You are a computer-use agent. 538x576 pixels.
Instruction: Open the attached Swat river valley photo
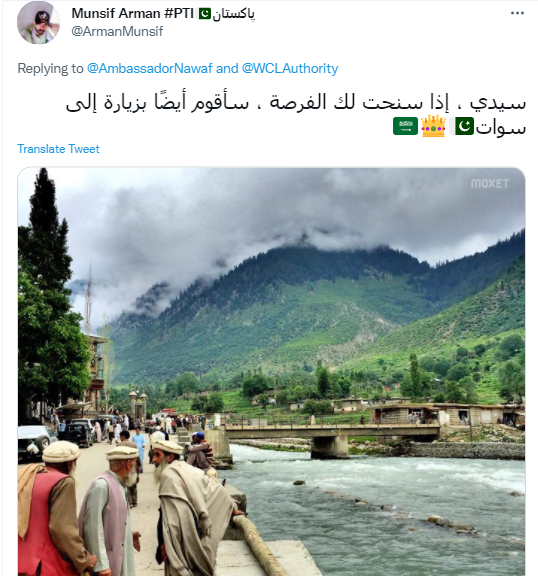pos(271,371)
